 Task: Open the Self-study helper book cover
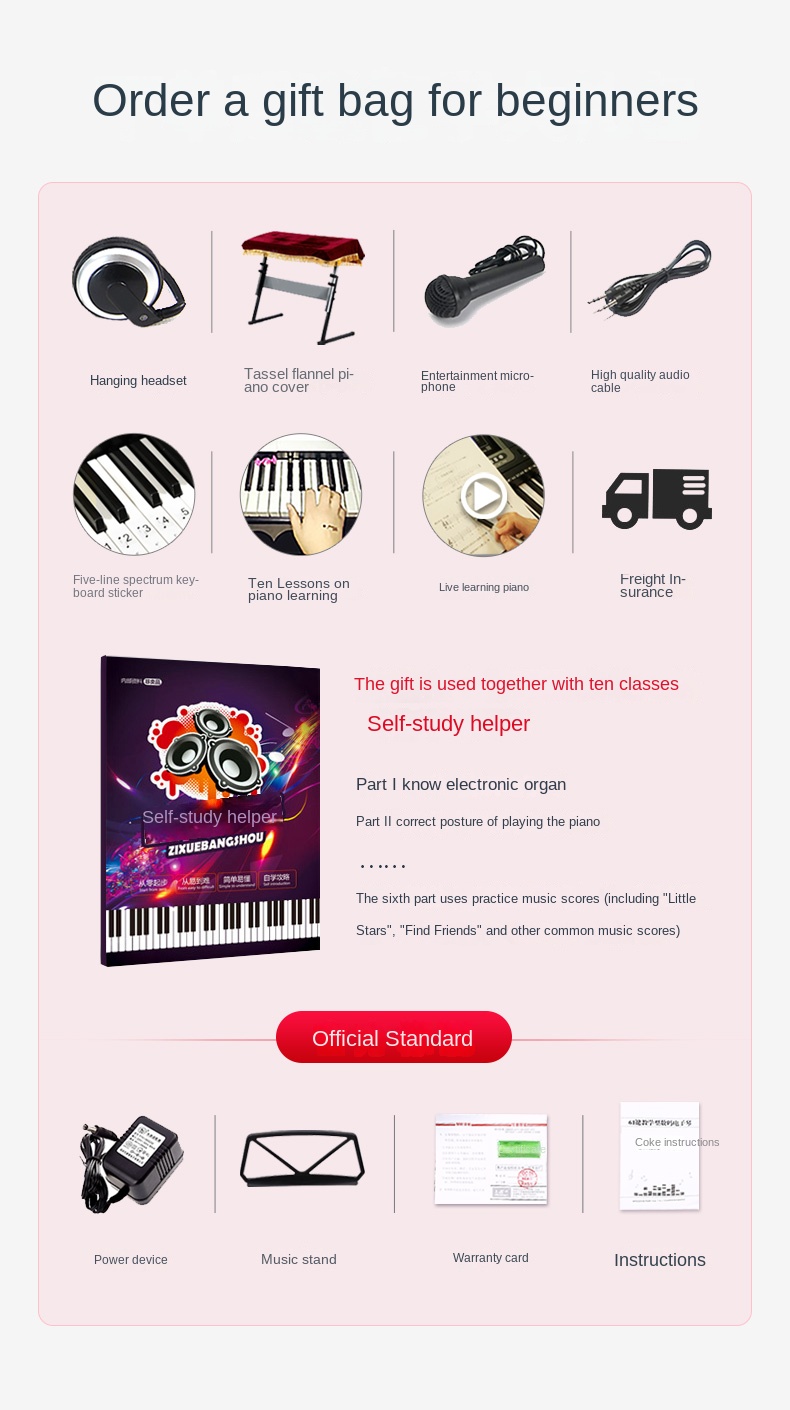tap(210, 811)
